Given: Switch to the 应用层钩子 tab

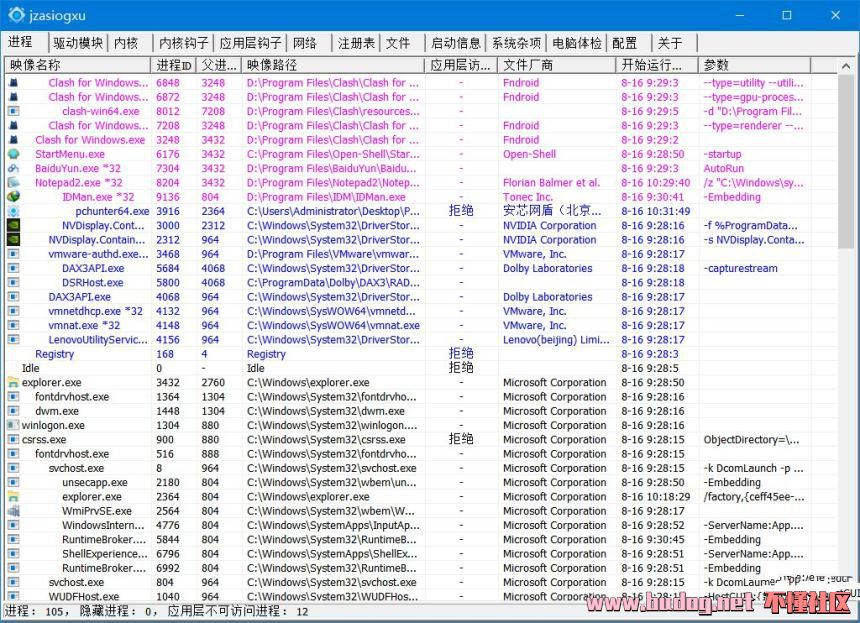Looking at the screenshot, I should [x=250, y=43].
